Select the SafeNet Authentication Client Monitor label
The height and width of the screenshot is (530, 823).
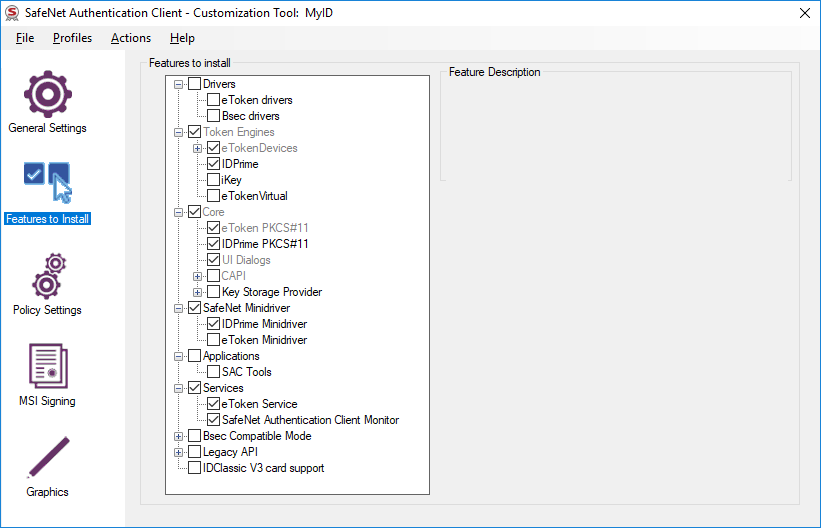[310, 420]
